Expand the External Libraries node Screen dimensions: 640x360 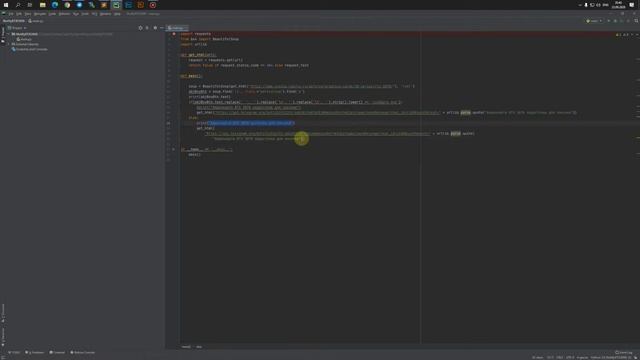point(9,44)
